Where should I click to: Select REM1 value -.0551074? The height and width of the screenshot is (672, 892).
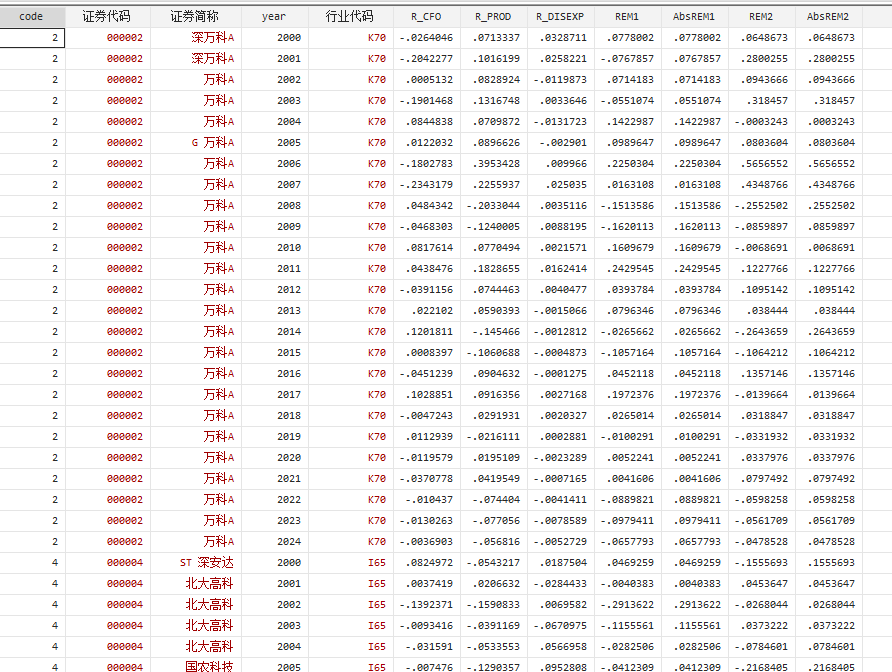[x=627, y=101]
